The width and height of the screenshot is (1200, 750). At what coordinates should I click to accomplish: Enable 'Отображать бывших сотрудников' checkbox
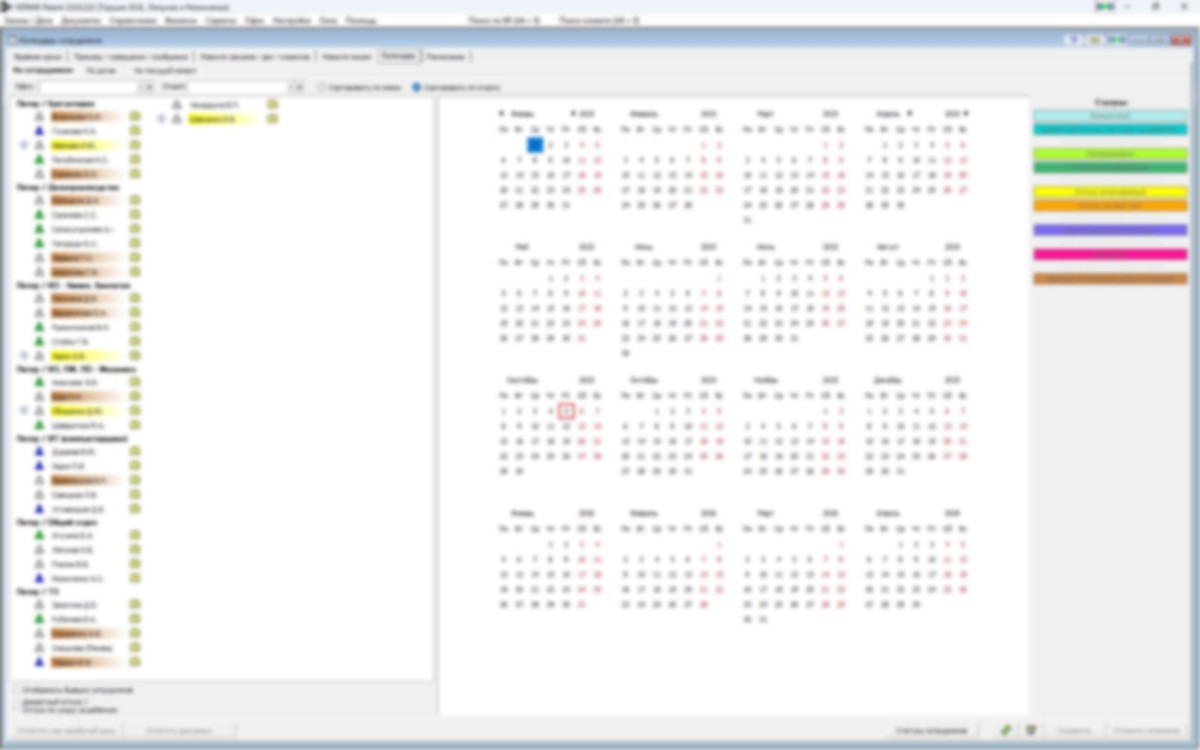click(18, 690)
